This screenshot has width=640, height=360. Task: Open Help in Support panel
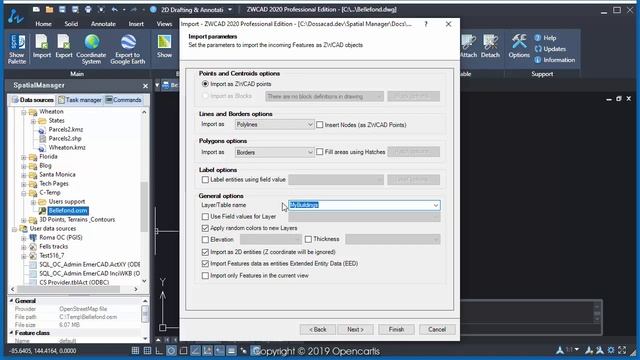tap(545, 38)
